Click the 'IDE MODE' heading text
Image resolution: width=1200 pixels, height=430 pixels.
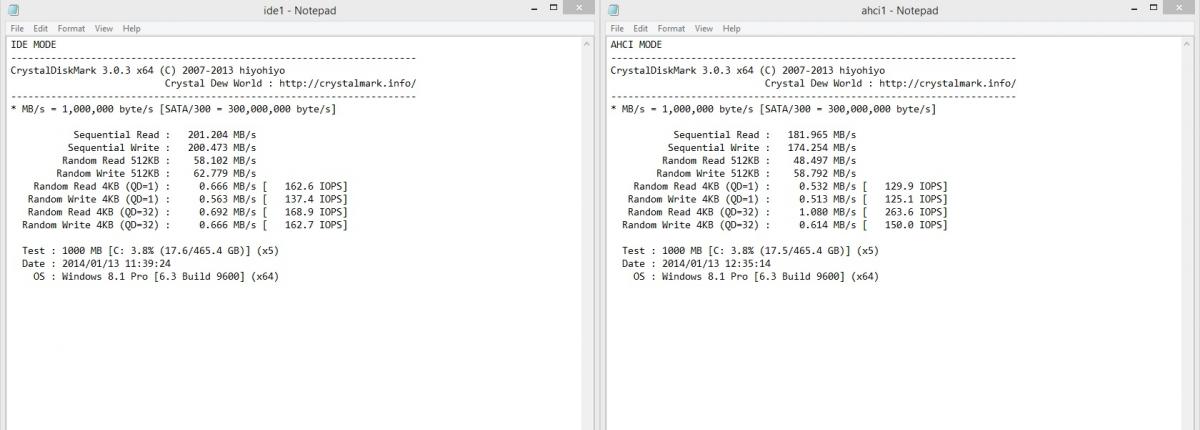pos(33,44)
